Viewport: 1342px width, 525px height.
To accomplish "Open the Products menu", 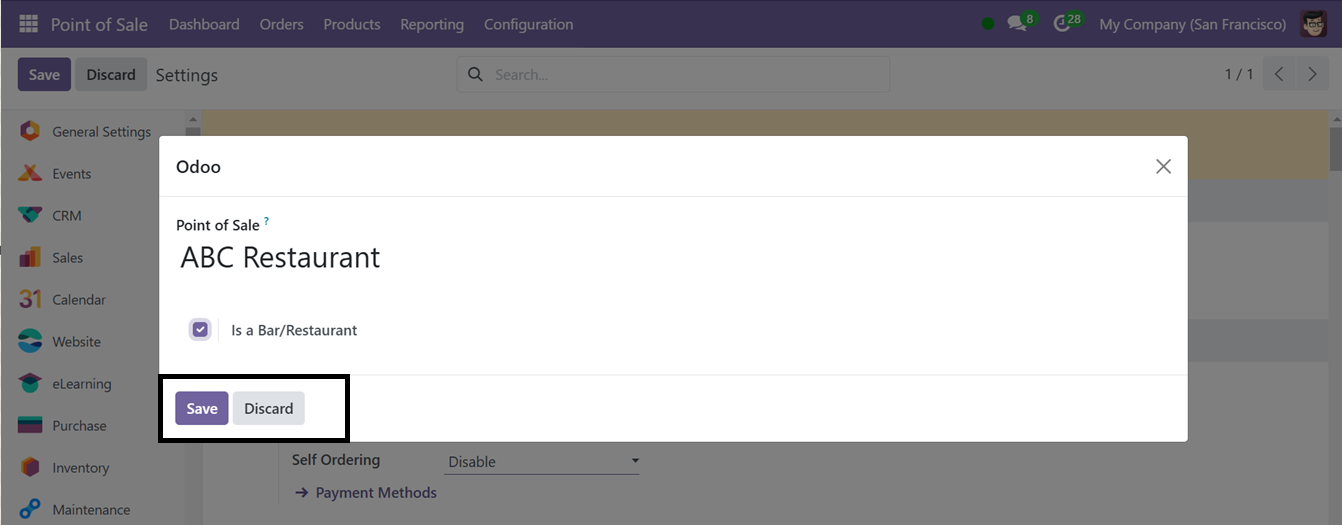I will pyautogui.click(x=352, y=24).
